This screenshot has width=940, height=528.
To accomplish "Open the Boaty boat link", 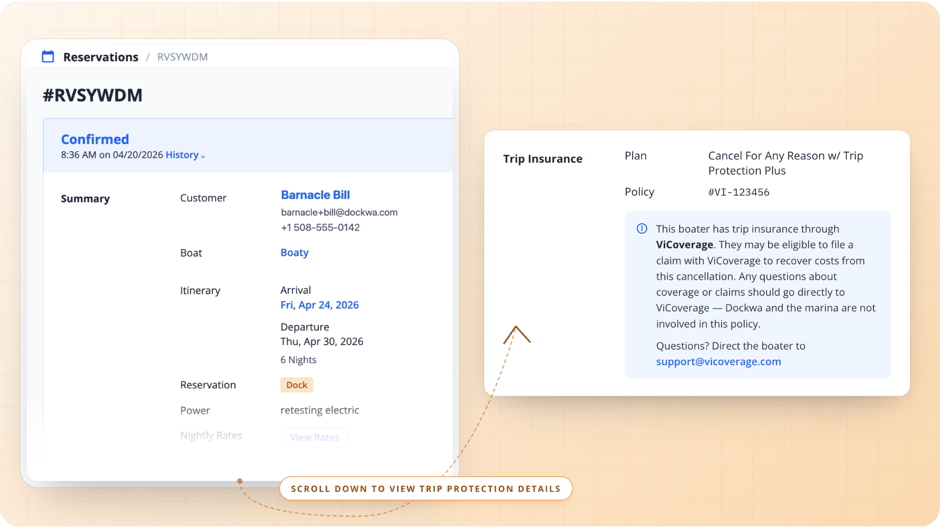I will point(294,253).
